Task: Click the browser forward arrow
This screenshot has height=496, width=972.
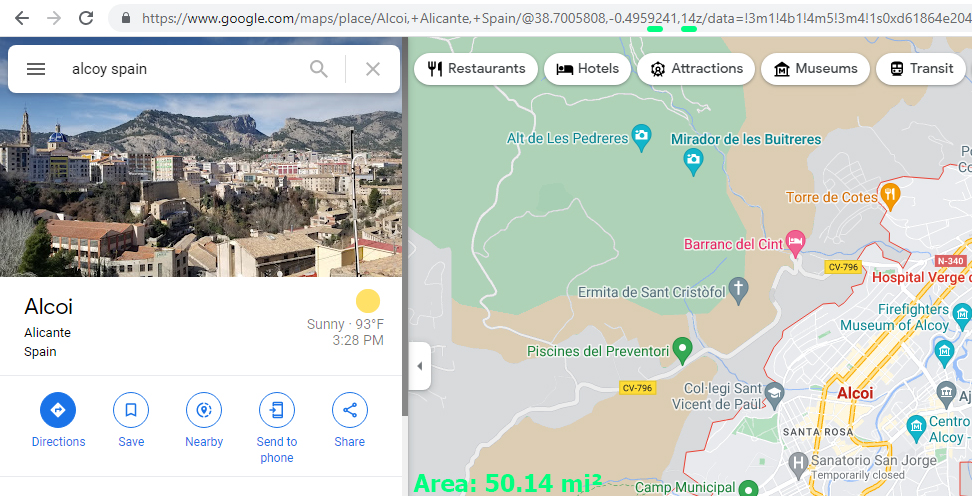Action: point(54,18)
